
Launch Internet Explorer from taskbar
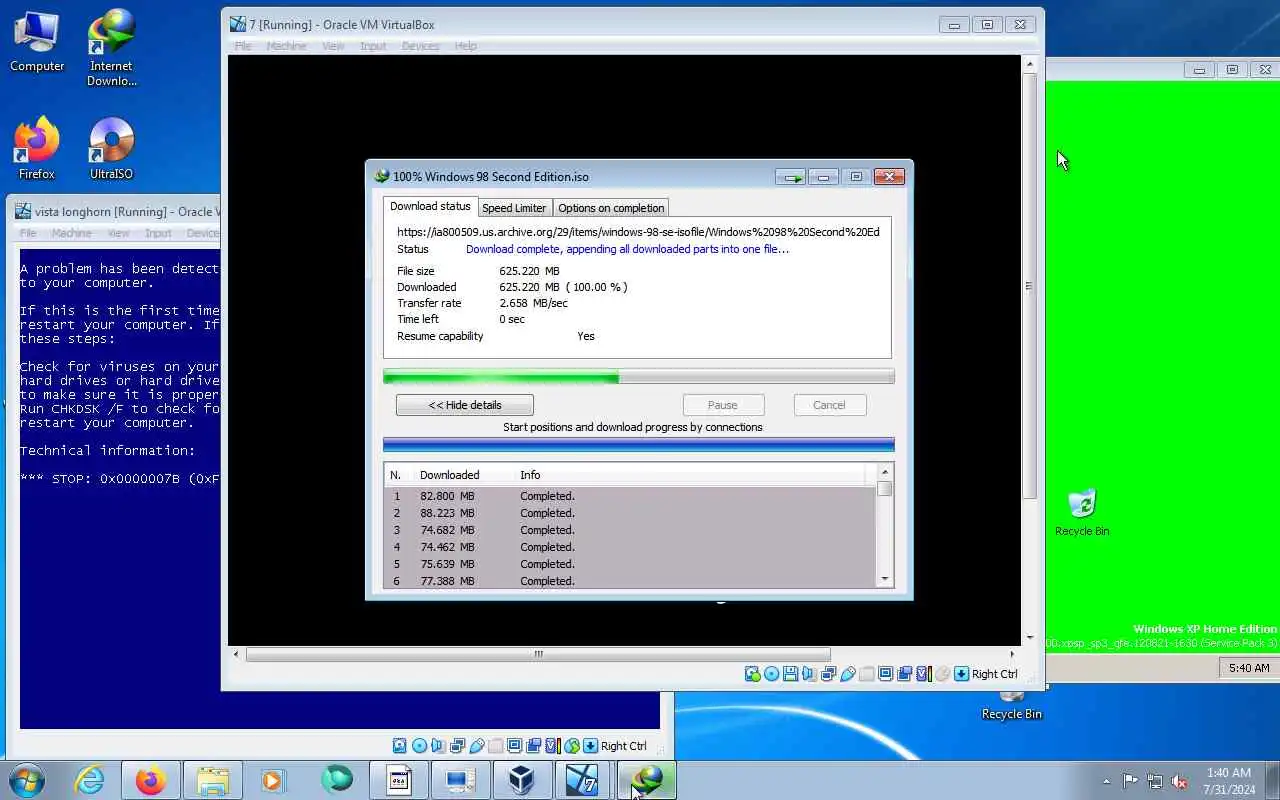point(90,780)
